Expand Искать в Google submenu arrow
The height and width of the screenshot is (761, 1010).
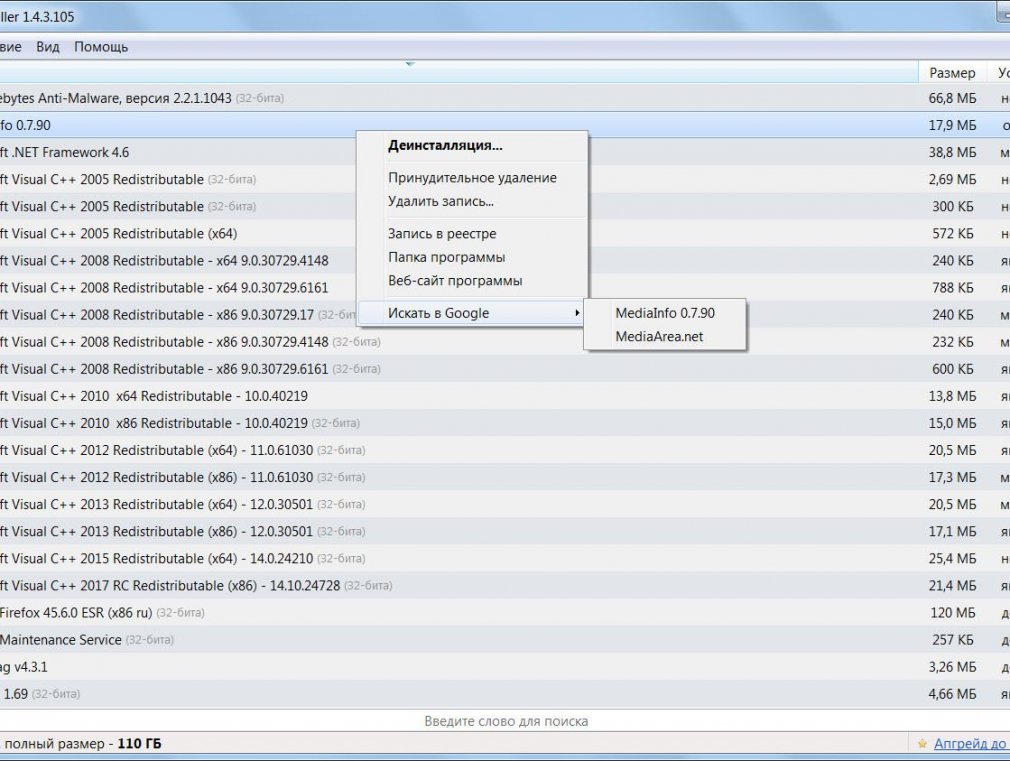pos(577,313)
